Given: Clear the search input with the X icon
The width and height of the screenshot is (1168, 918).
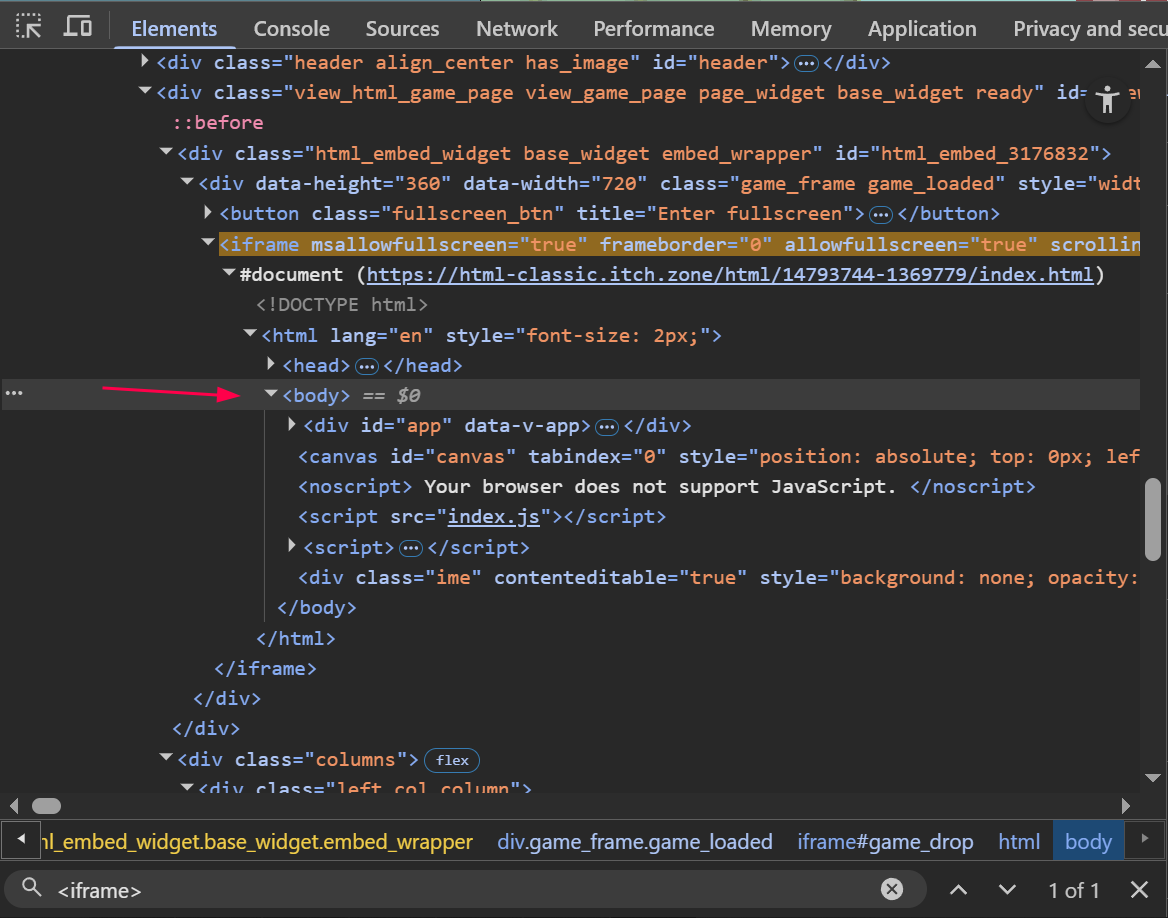Looking at the screenshot, I should (x=892, y=889).
